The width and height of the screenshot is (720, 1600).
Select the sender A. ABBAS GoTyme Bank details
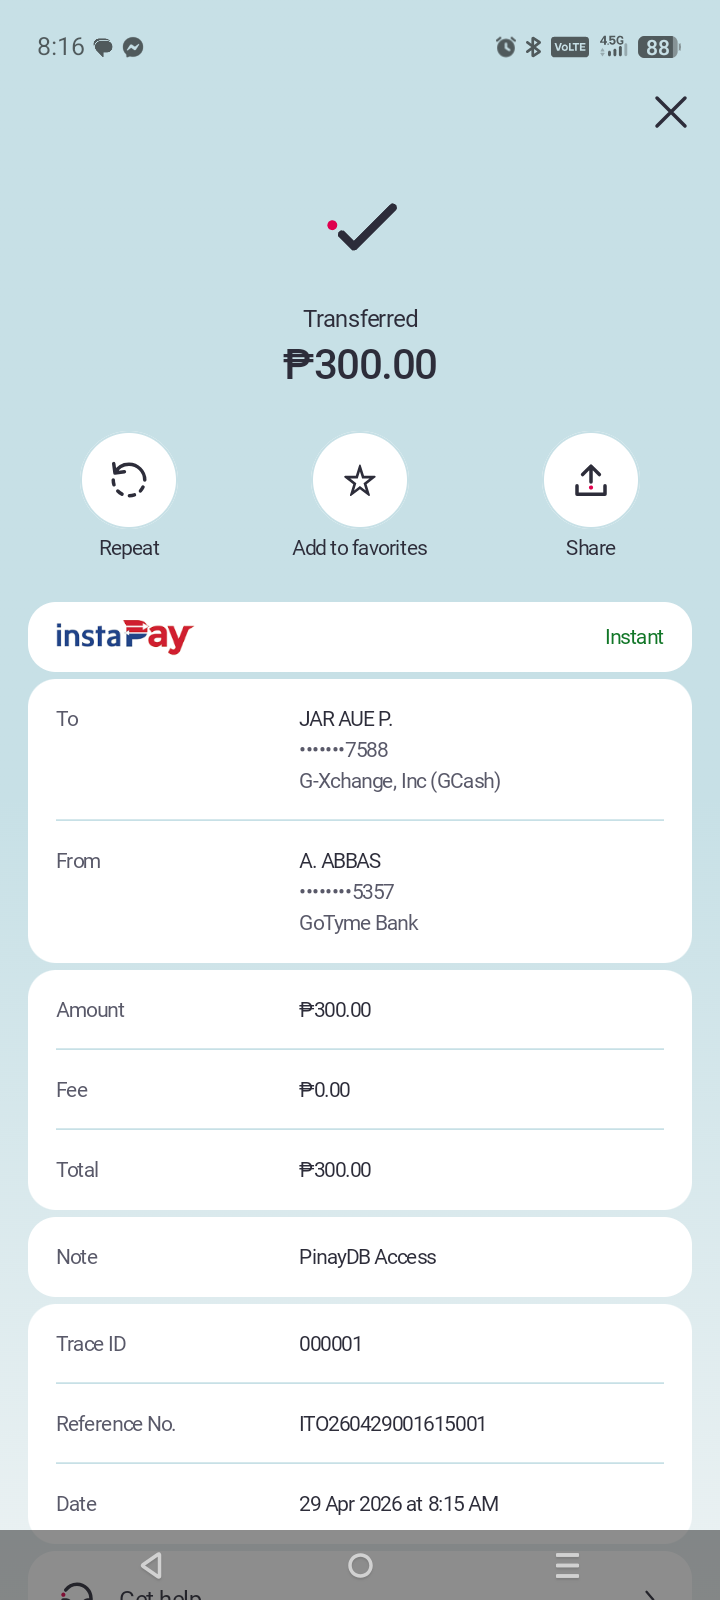coord(360,892)
